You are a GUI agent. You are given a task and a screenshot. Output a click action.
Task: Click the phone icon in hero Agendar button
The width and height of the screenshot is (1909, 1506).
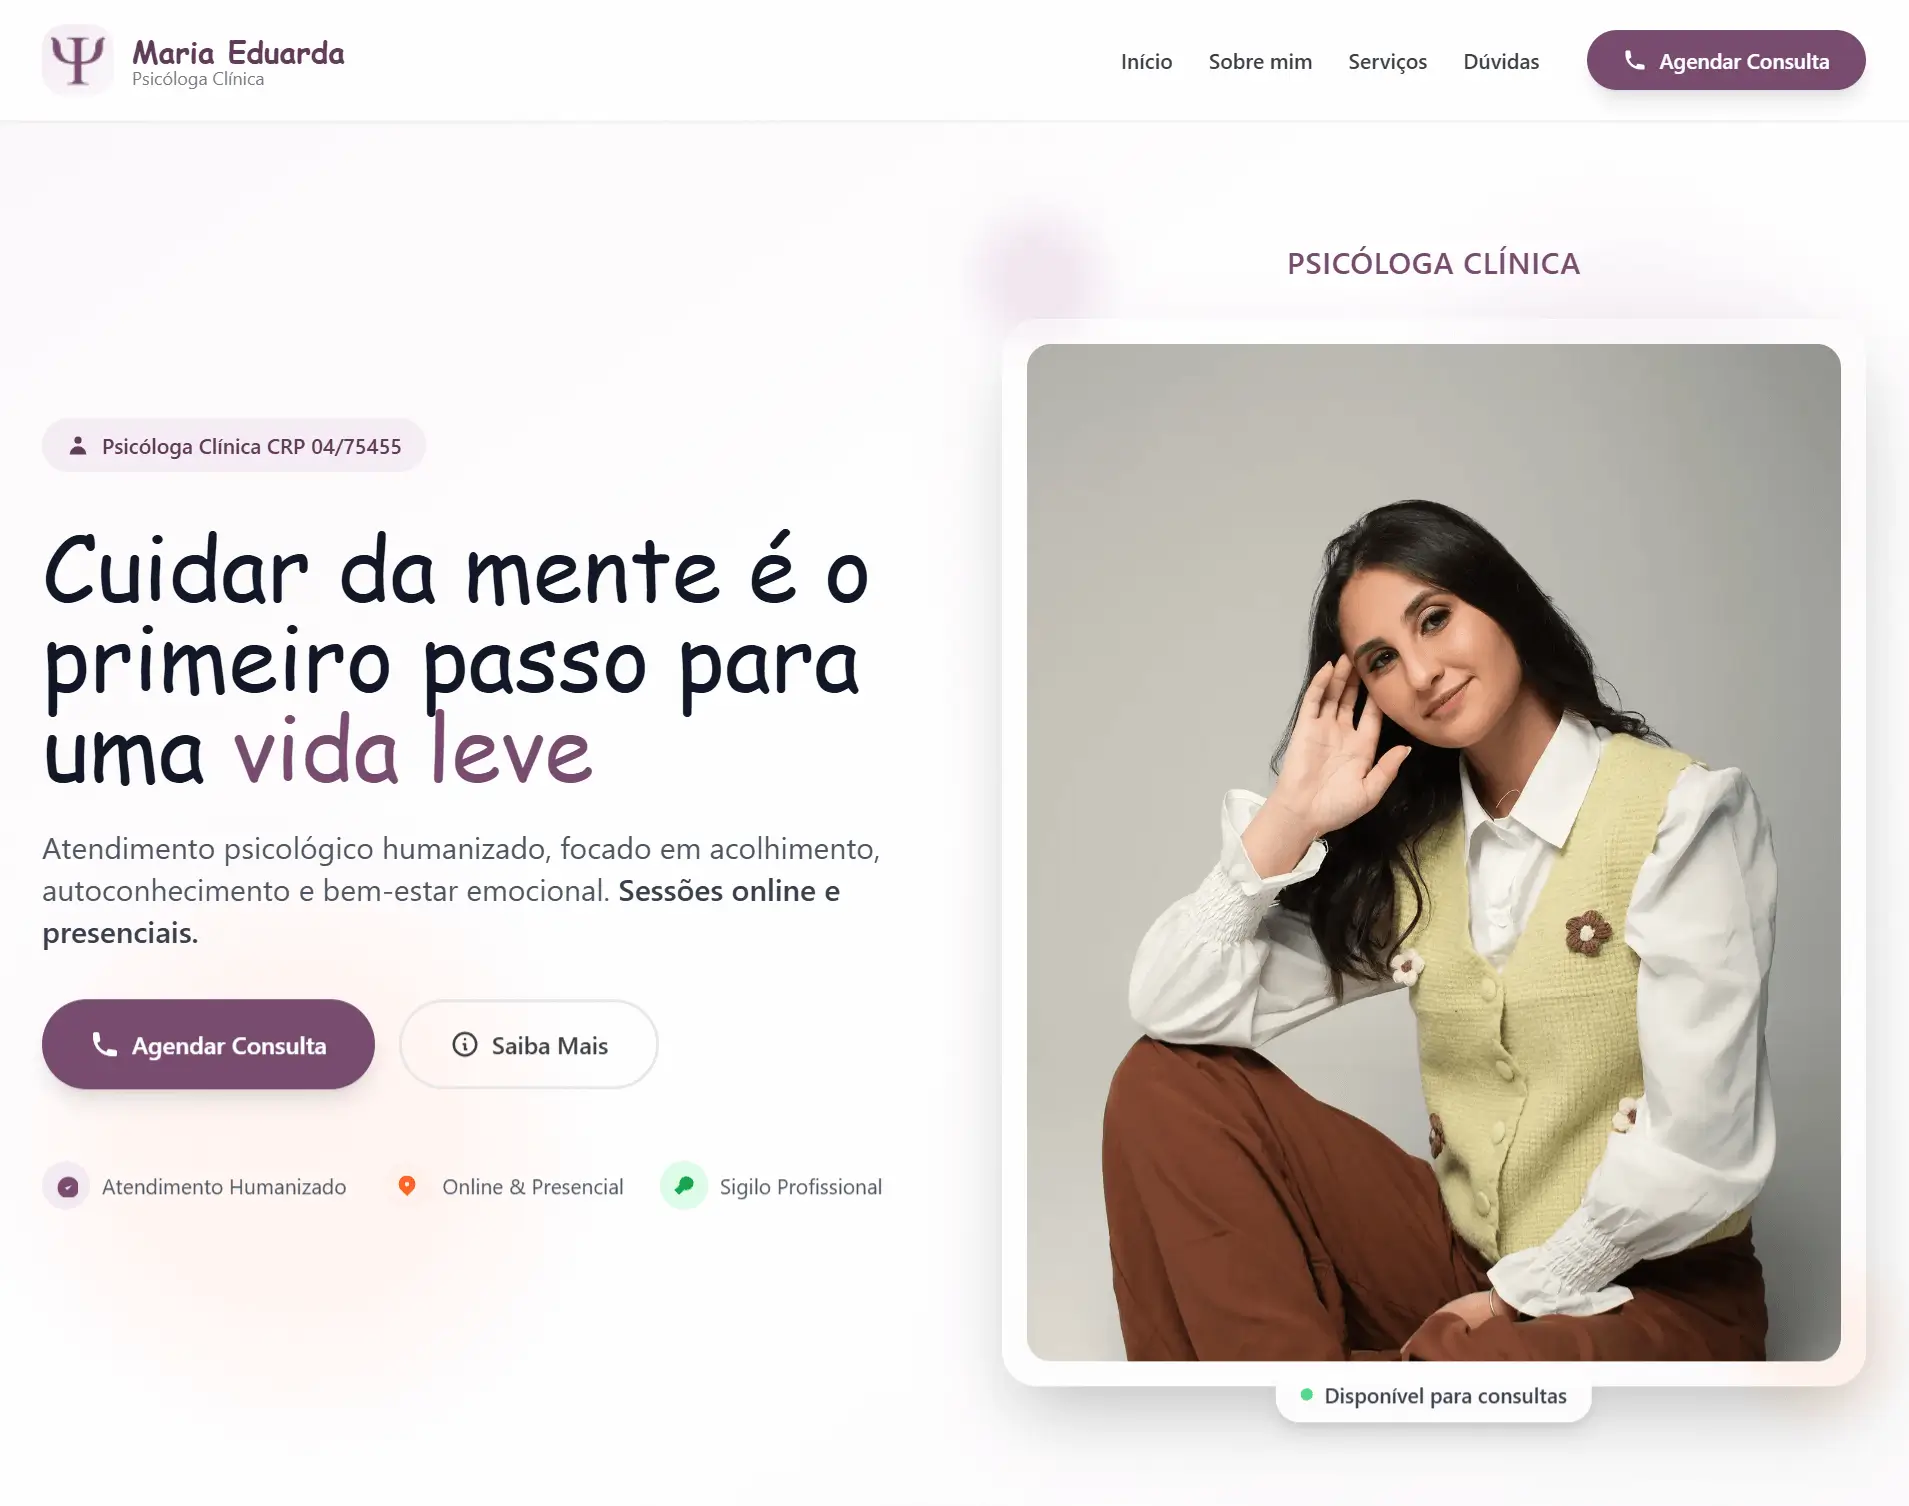tap(104, 1044)
